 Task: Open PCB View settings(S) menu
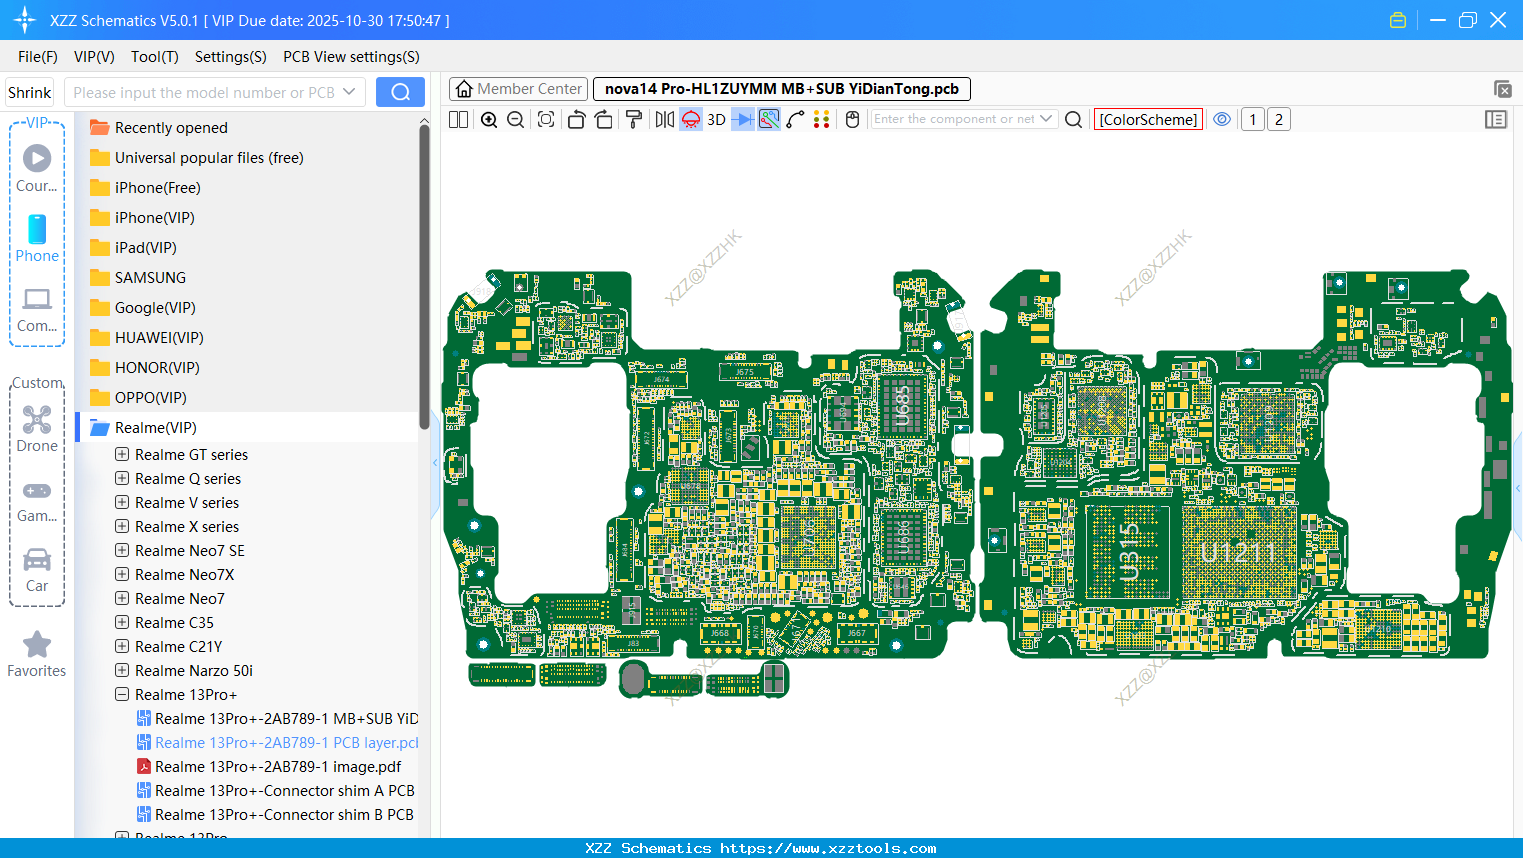(x=351, y=57)
